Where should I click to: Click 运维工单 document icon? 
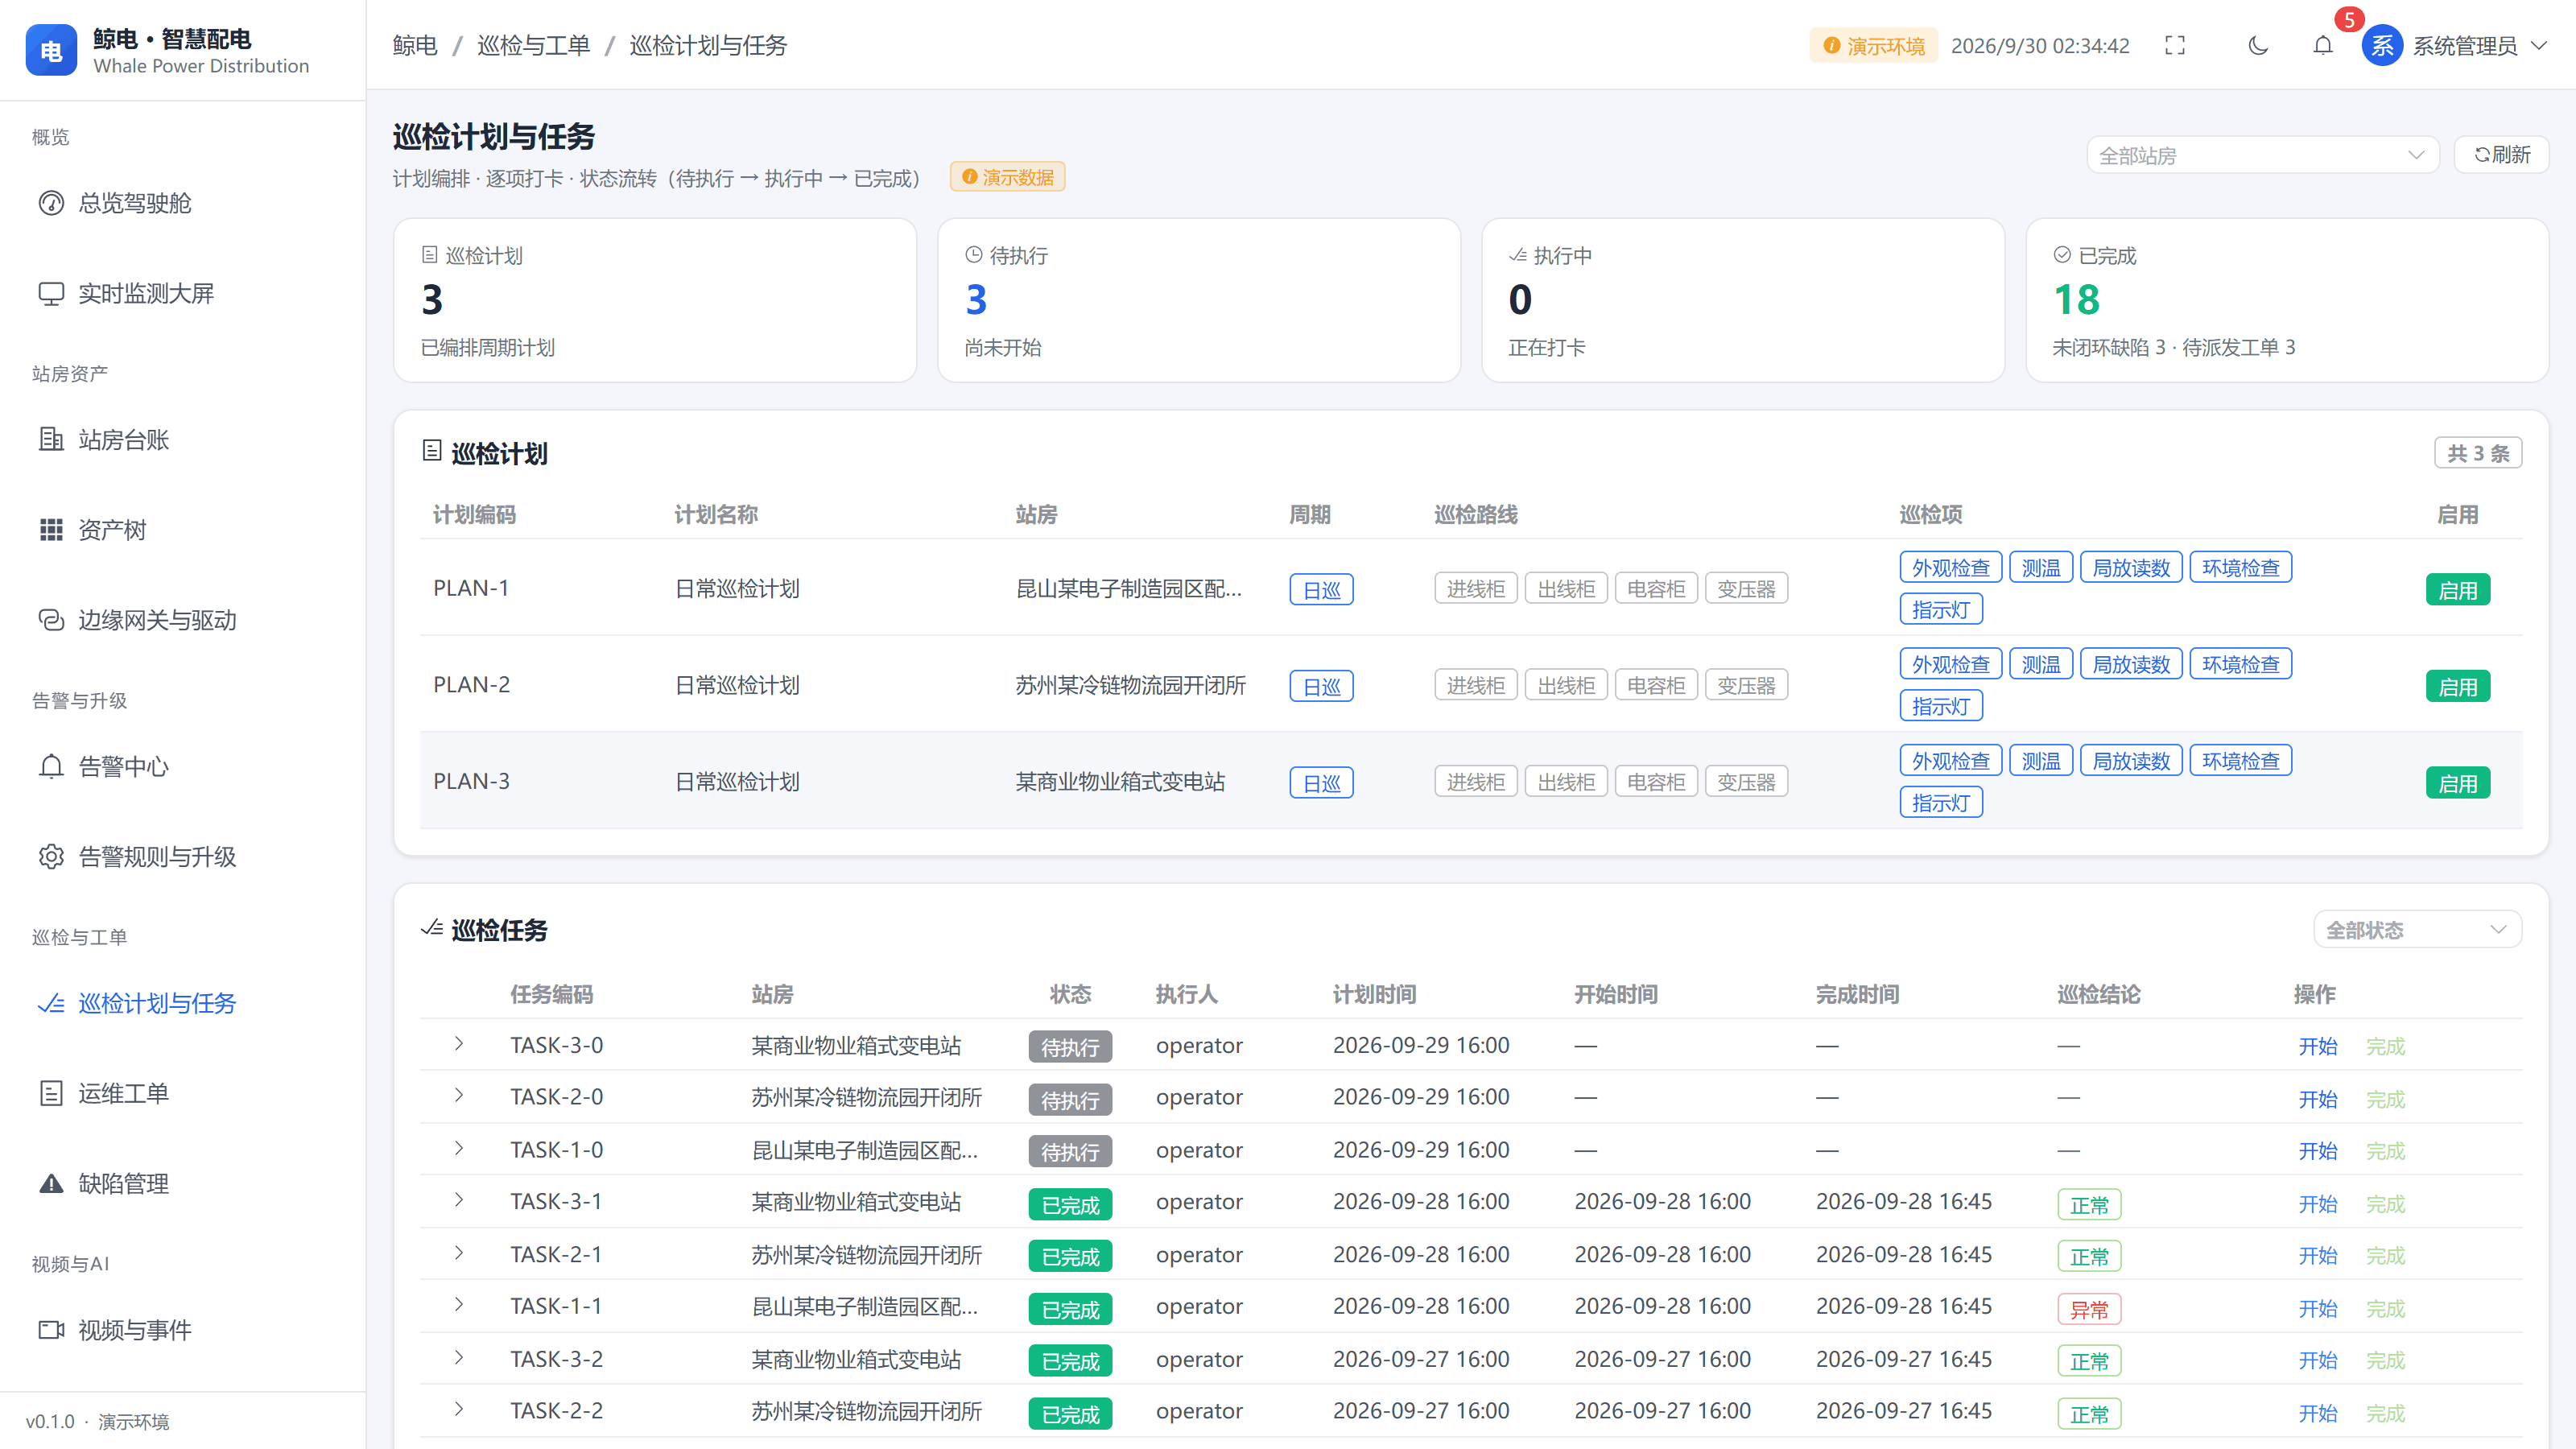51,1093
